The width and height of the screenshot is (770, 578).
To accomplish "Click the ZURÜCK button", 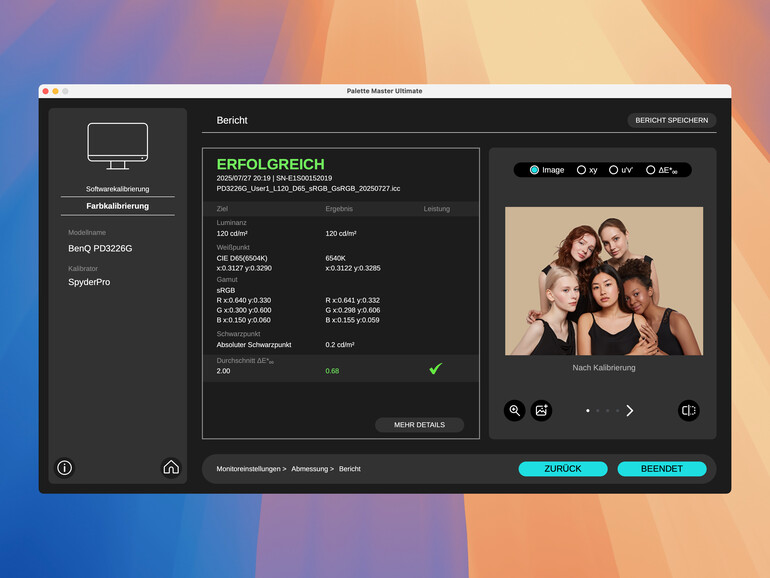I will (x=563, y=468).
